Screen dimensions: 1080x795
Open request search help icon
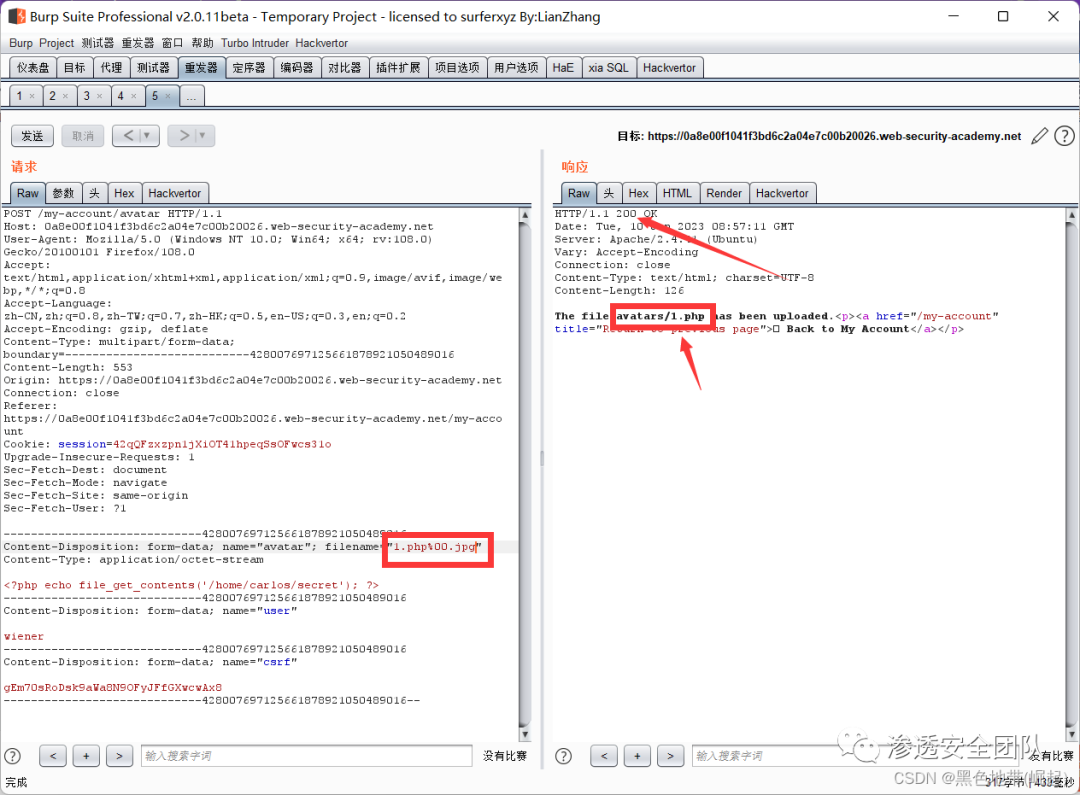12,756
